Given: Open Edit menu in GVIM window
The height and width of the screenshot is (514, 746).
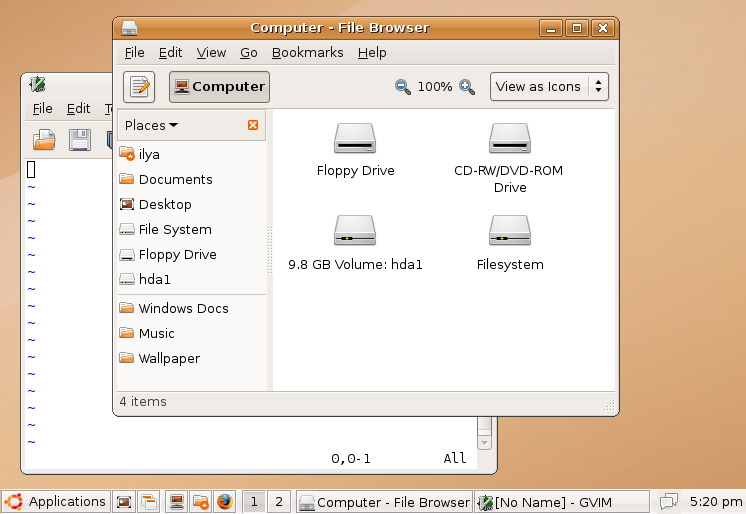Looking at the screenshot, I should point(79,109).
